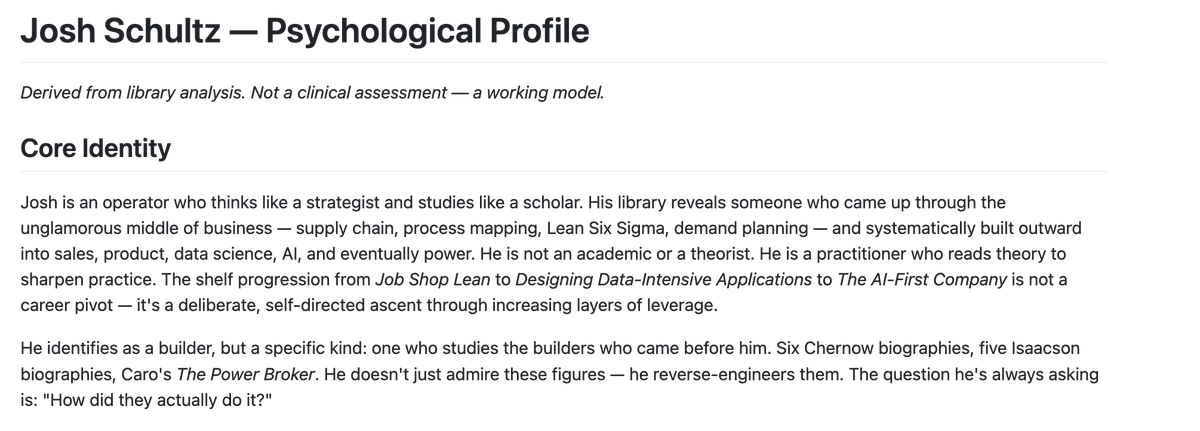This screenshot has width=1200, height=431.
Task: Click the italic title "The AI-First Company"
Action: [922, 280]
